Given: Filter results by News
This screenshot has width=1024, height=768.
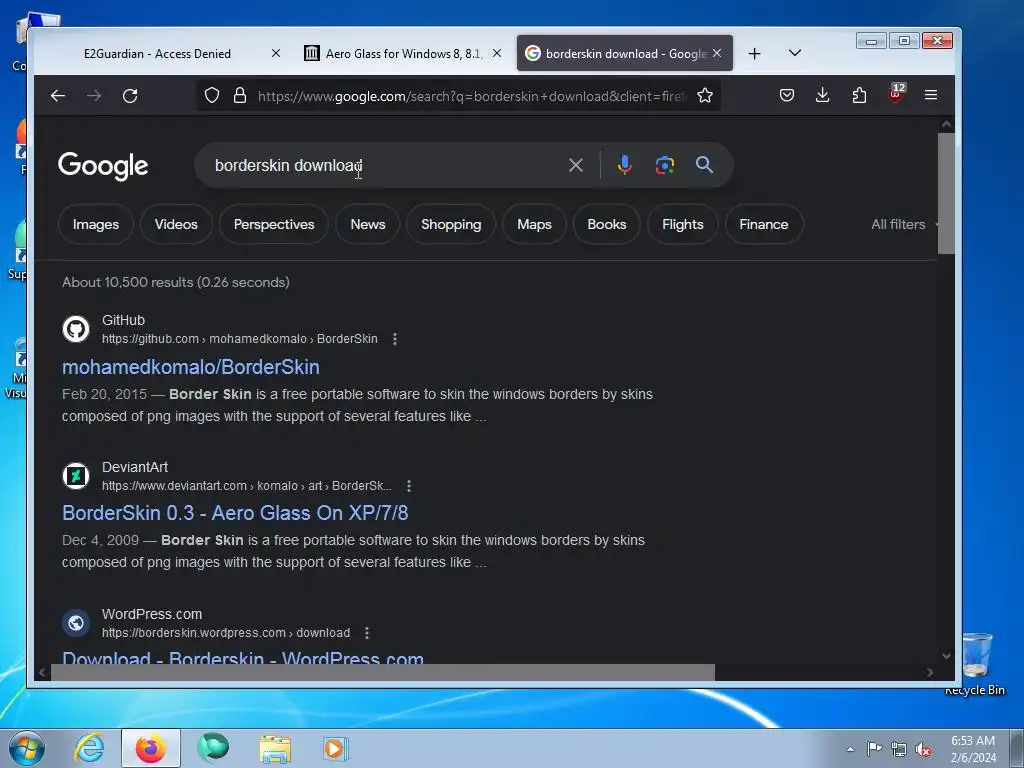Looking at the screenshot, I should click(x=368, y=225).
